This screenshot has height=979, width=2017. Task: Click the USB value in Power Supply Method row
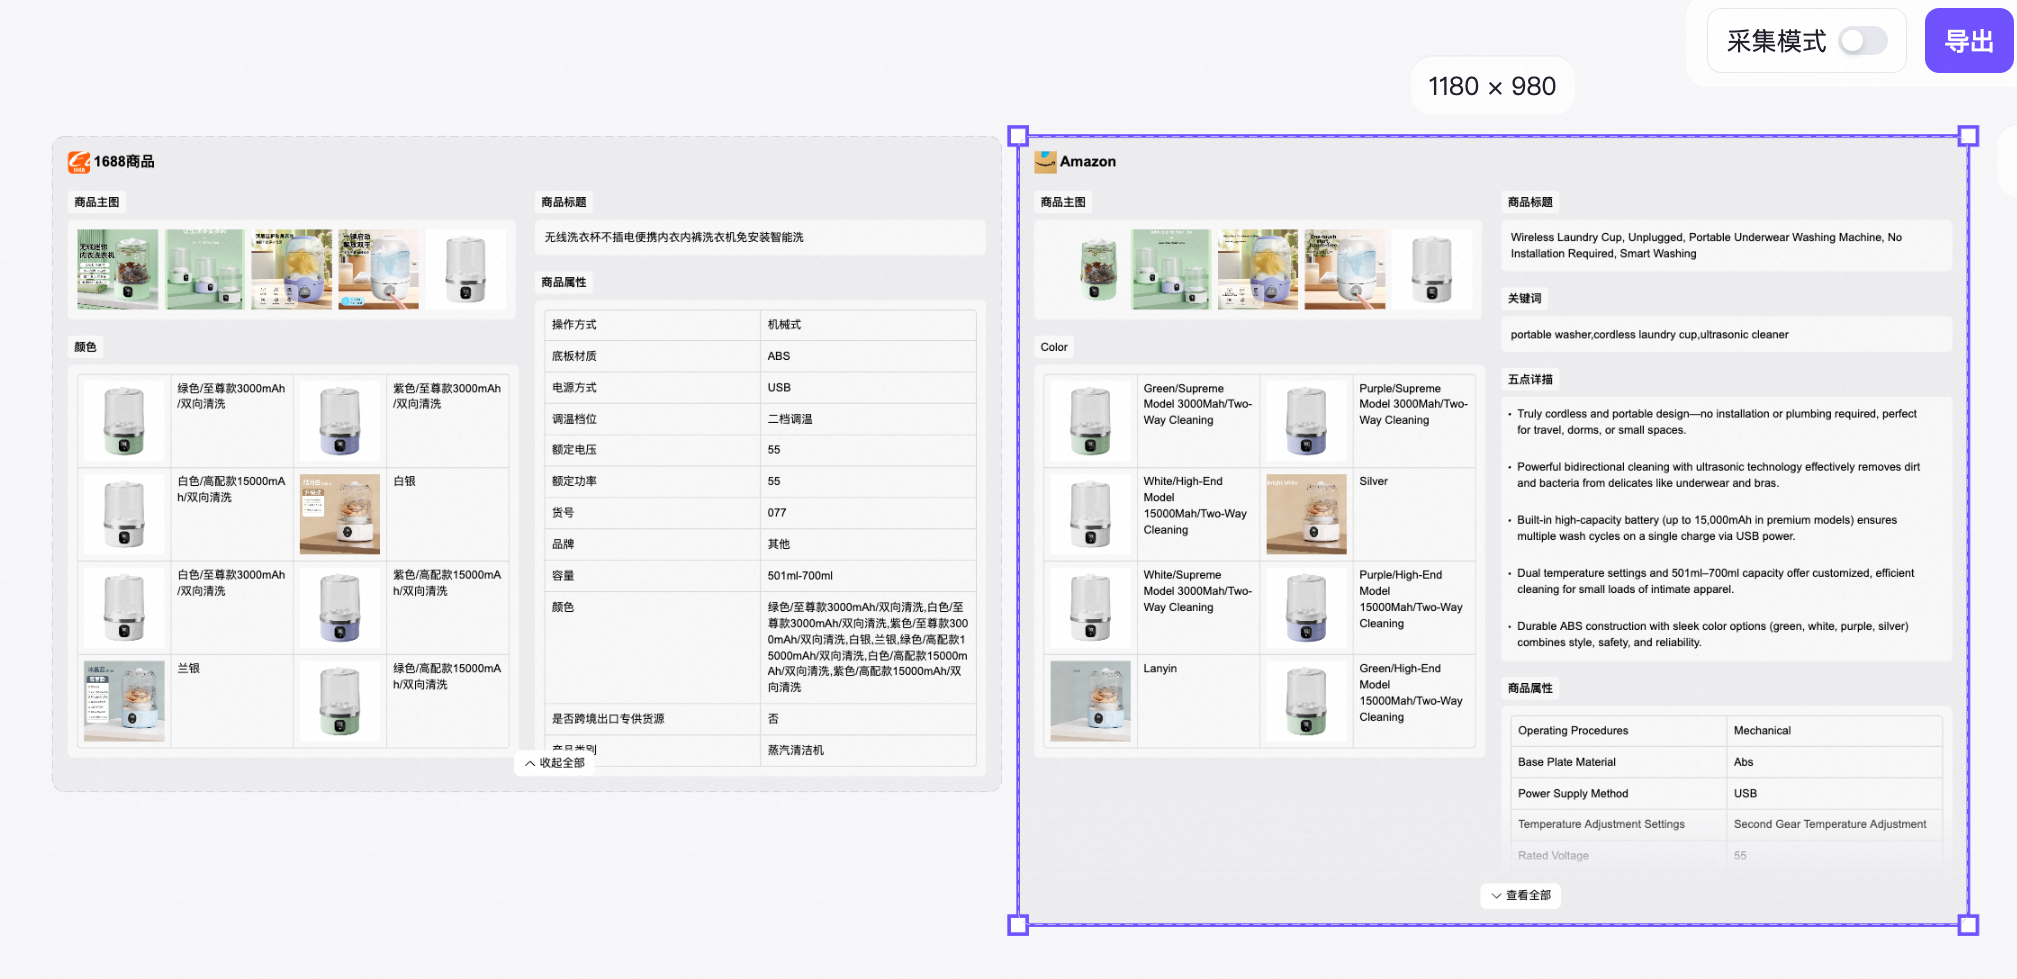[1743, 793]
